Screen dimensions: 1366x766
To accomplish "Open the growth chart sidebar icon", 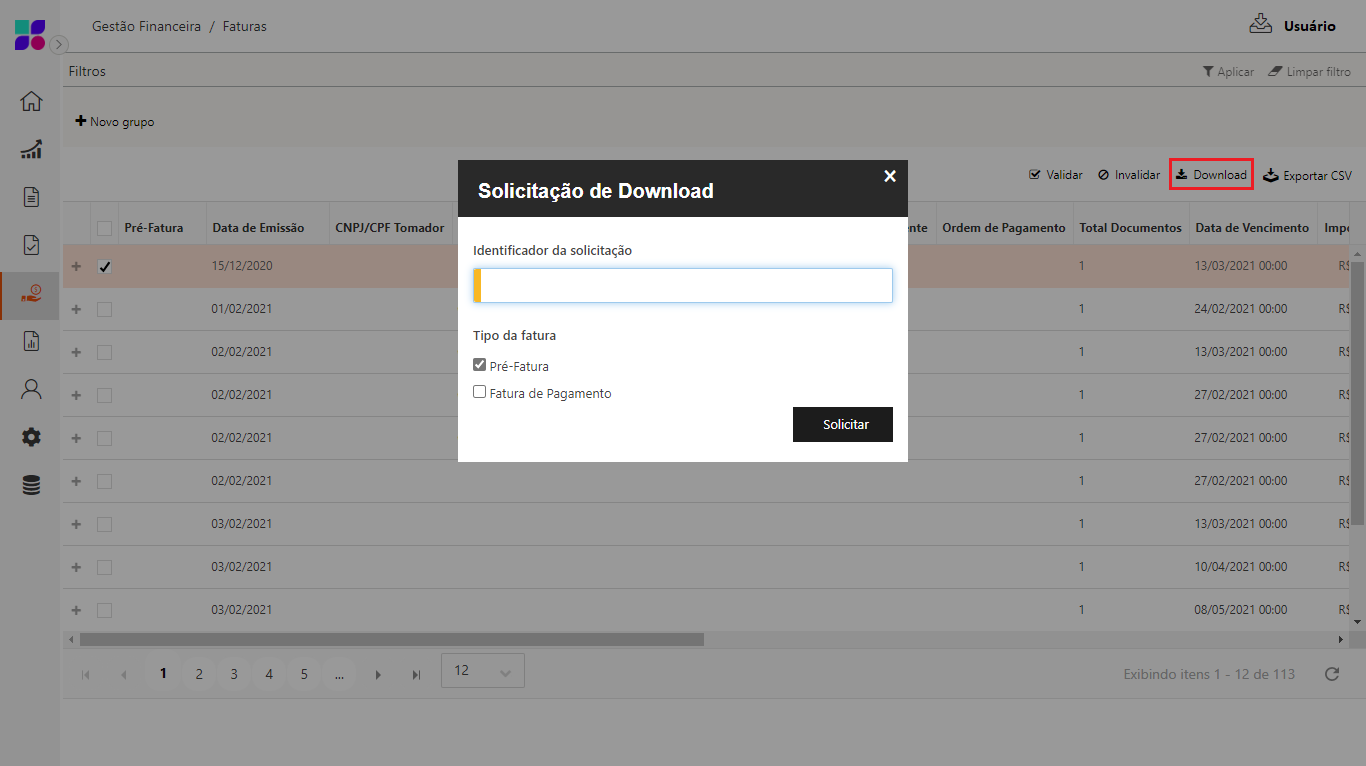I will tap(31, 149).
